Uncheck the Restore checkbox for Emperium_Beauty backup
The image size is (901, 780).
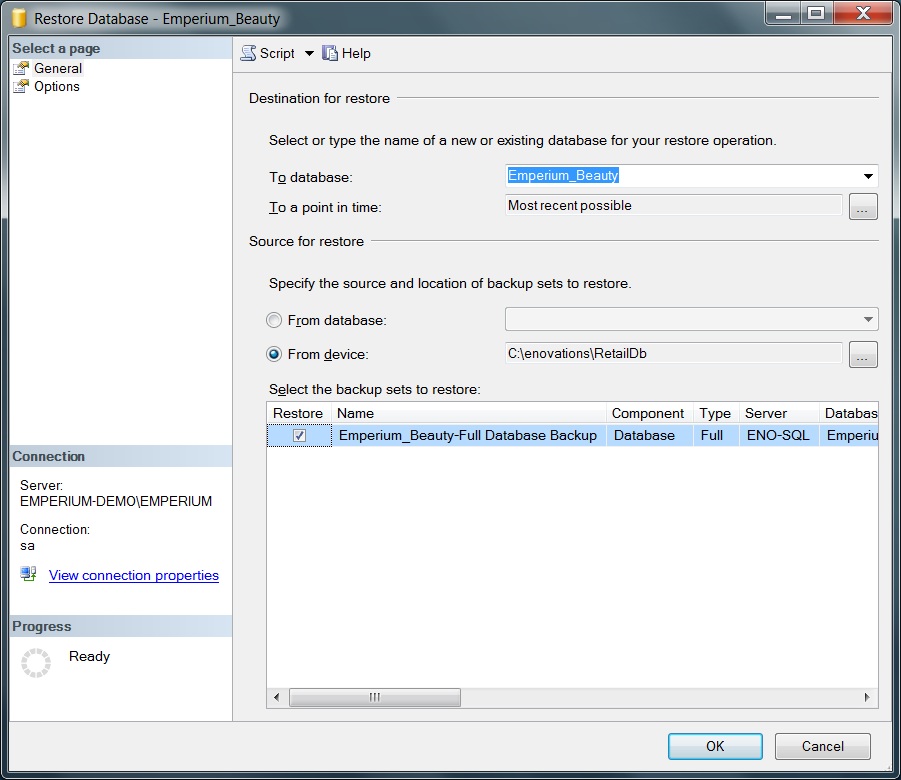pos(299,436)
